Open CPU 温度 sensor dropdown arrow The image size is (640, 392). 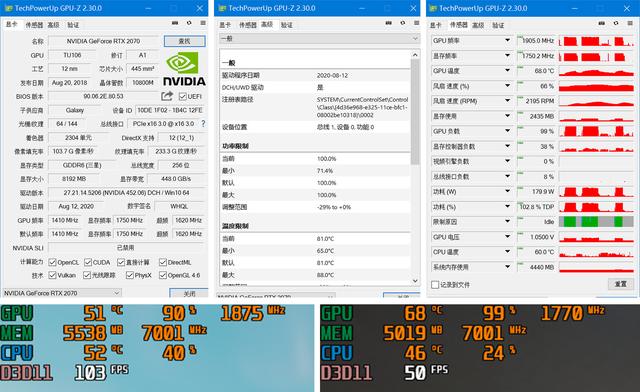coord(507,252)
